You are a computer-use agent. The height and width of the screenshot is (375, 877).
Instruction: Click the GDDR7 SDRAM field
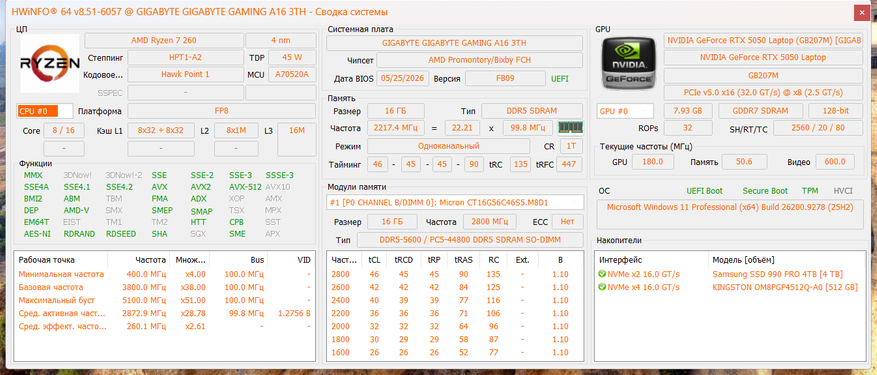click(x=761, y=111)
